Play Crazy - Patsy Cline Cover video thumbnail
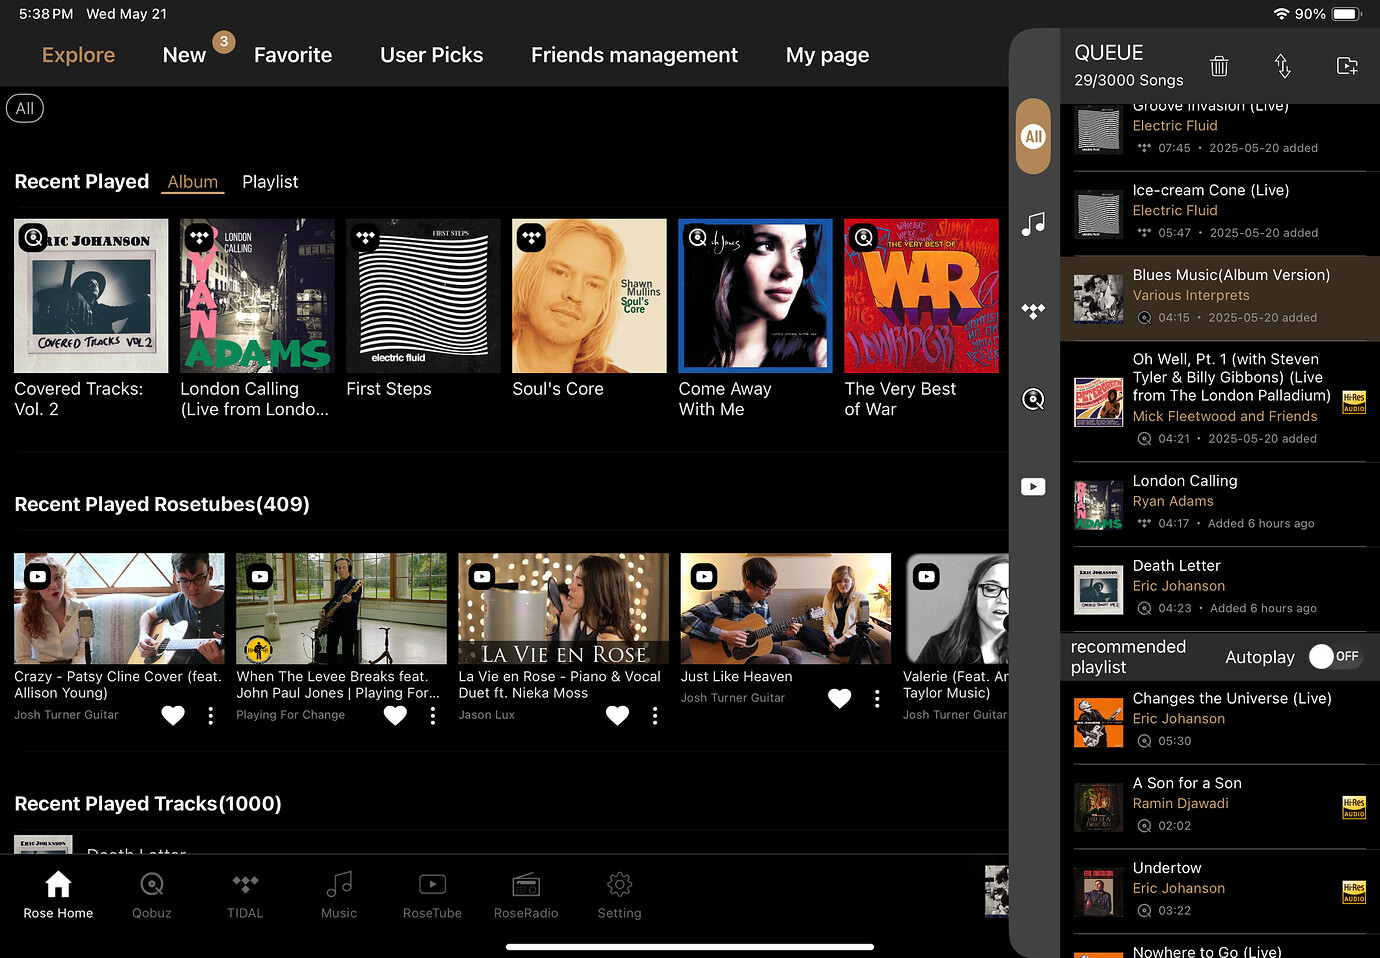 [x=119, y=609]
